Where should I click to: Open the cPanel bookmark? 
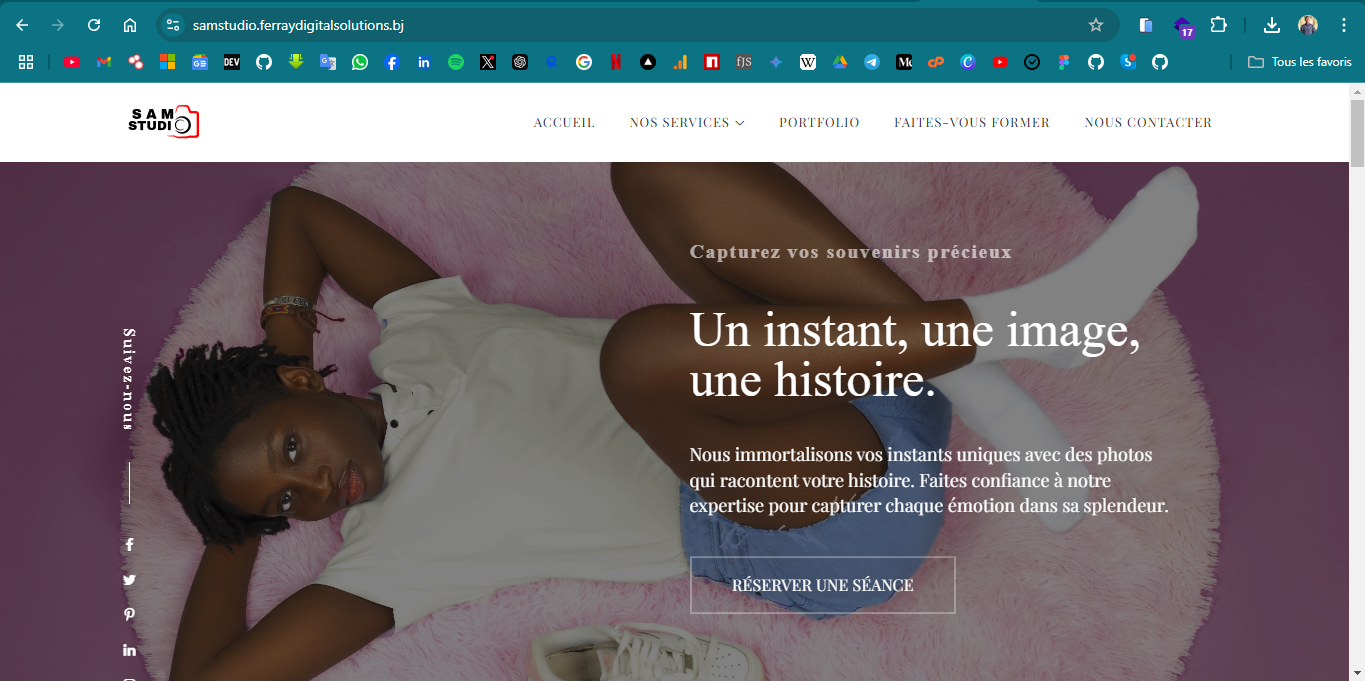click(936, 62)
